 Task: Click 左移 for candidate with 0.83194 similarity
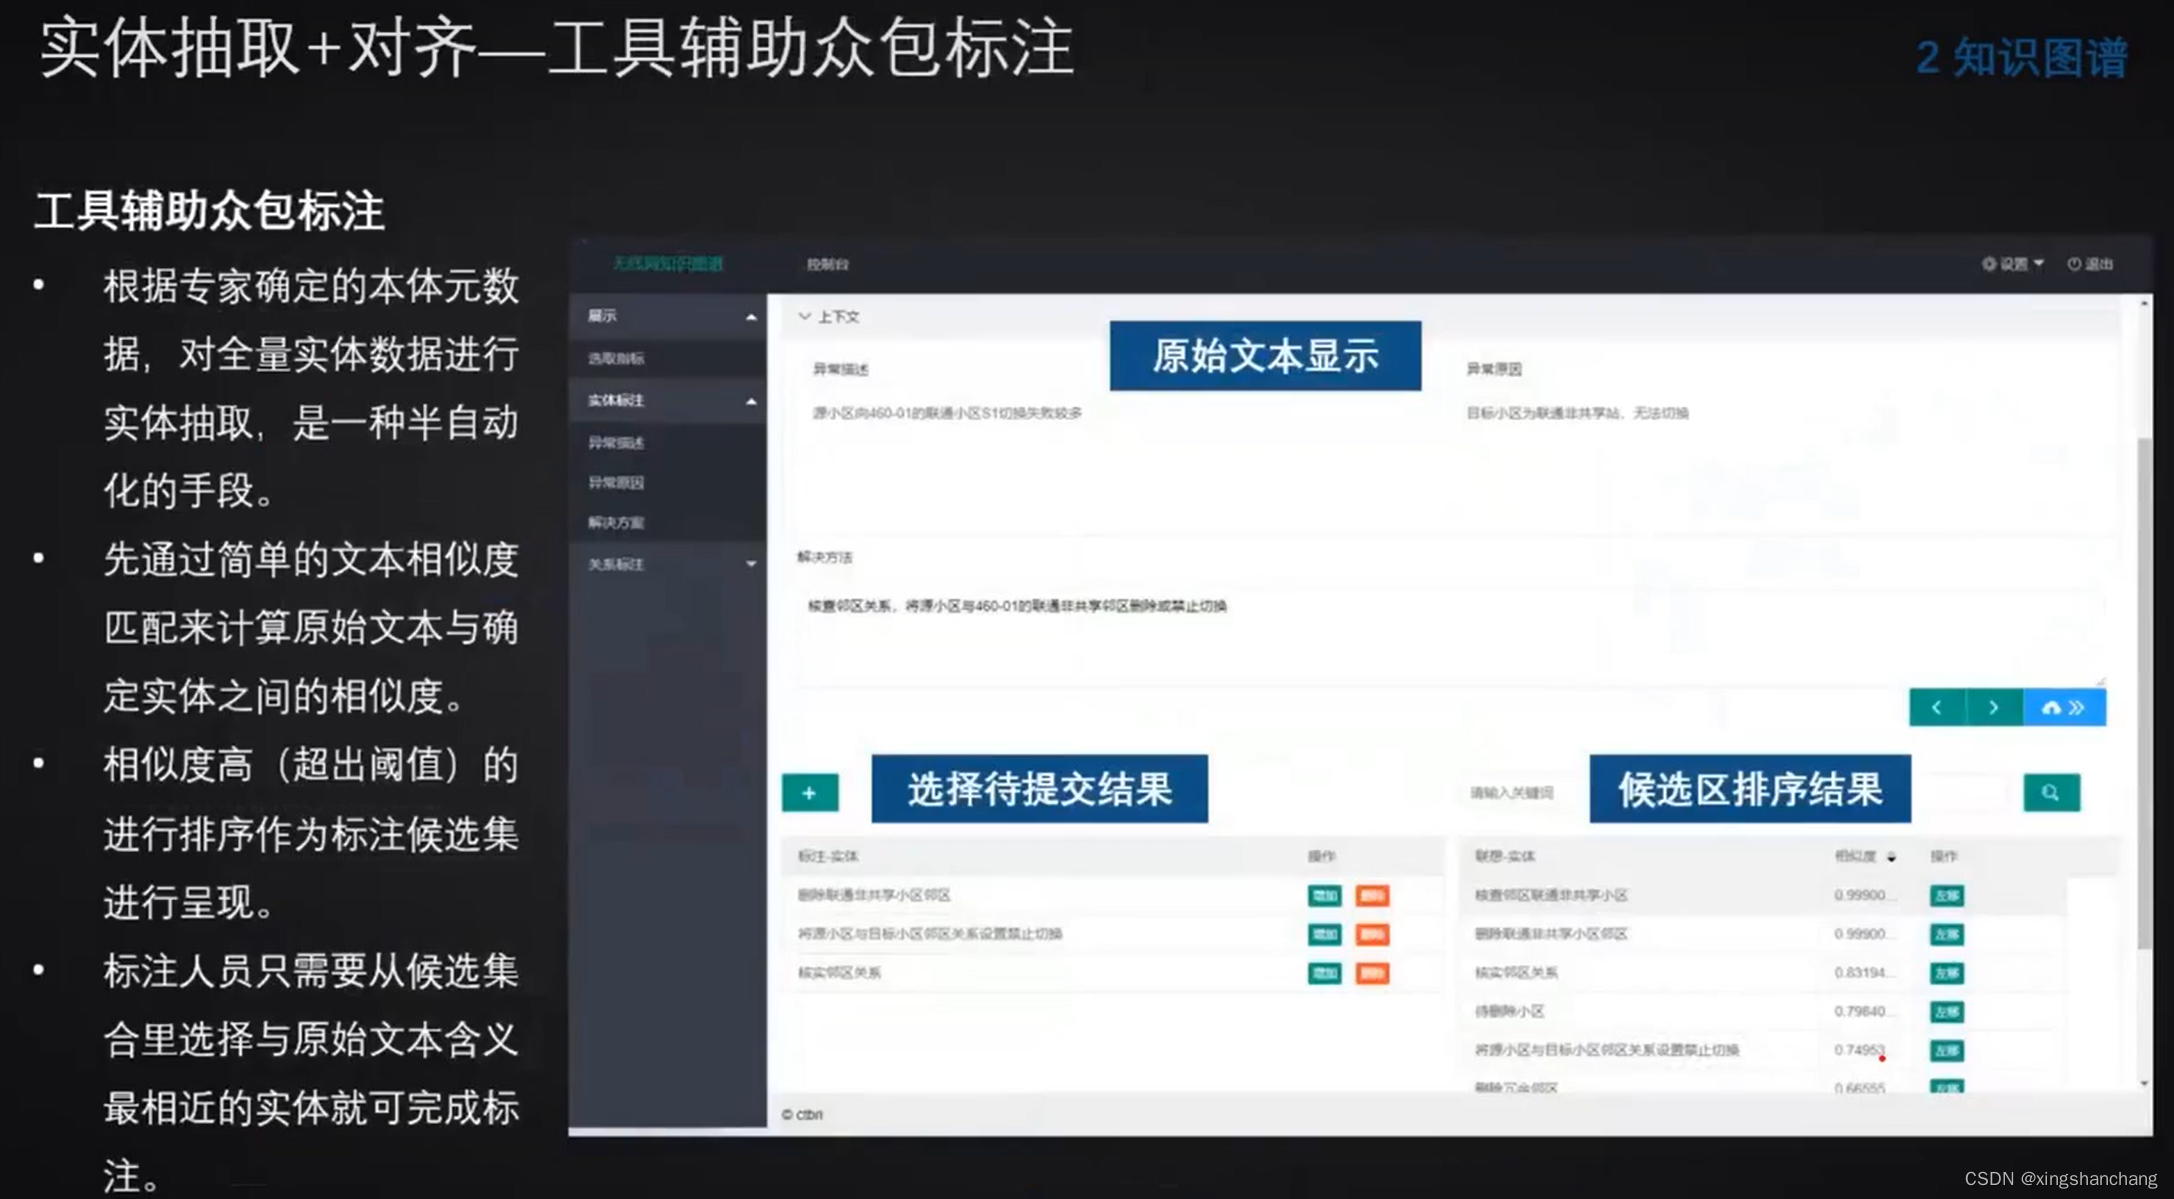1946,973
